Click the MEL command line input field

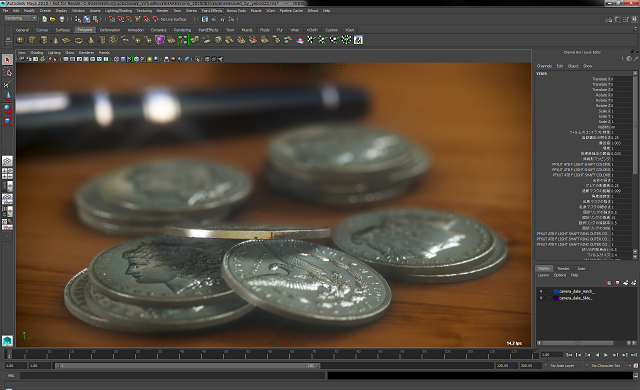pos(173,375)
